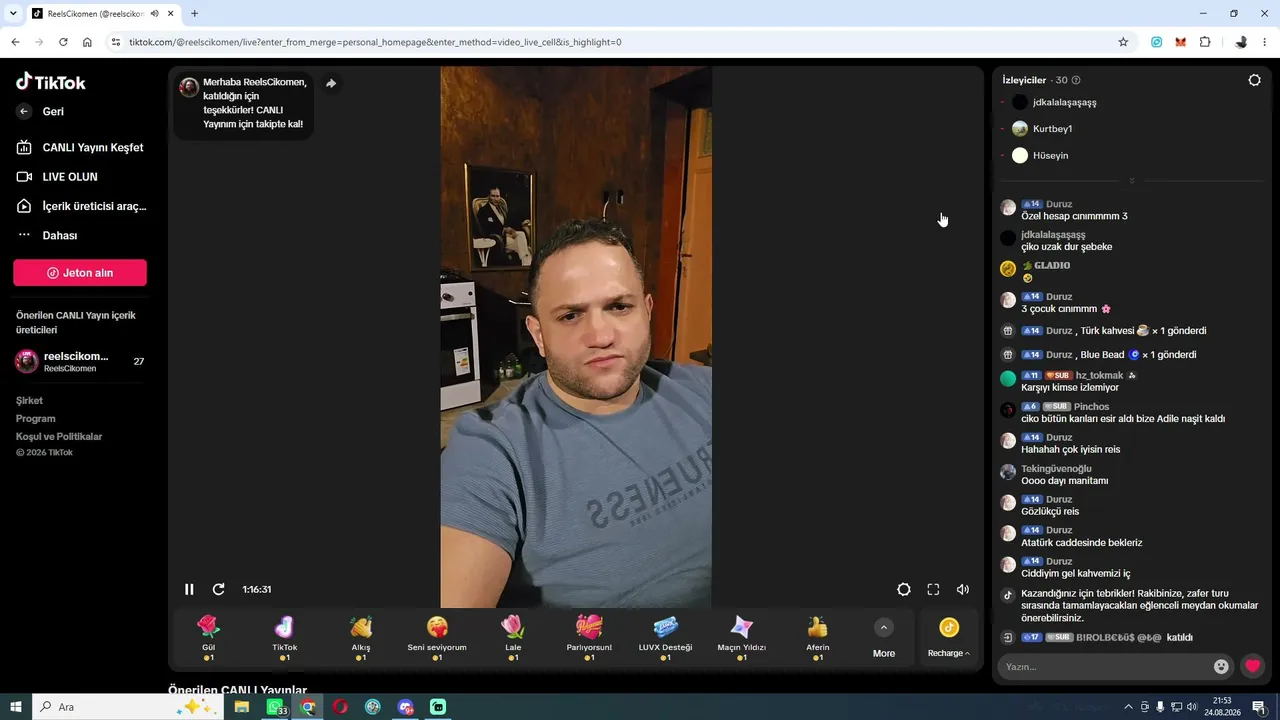Click the İzleyiciler info icon
The height and width of the screenshot is (720, 1280).
point(1076,80)
